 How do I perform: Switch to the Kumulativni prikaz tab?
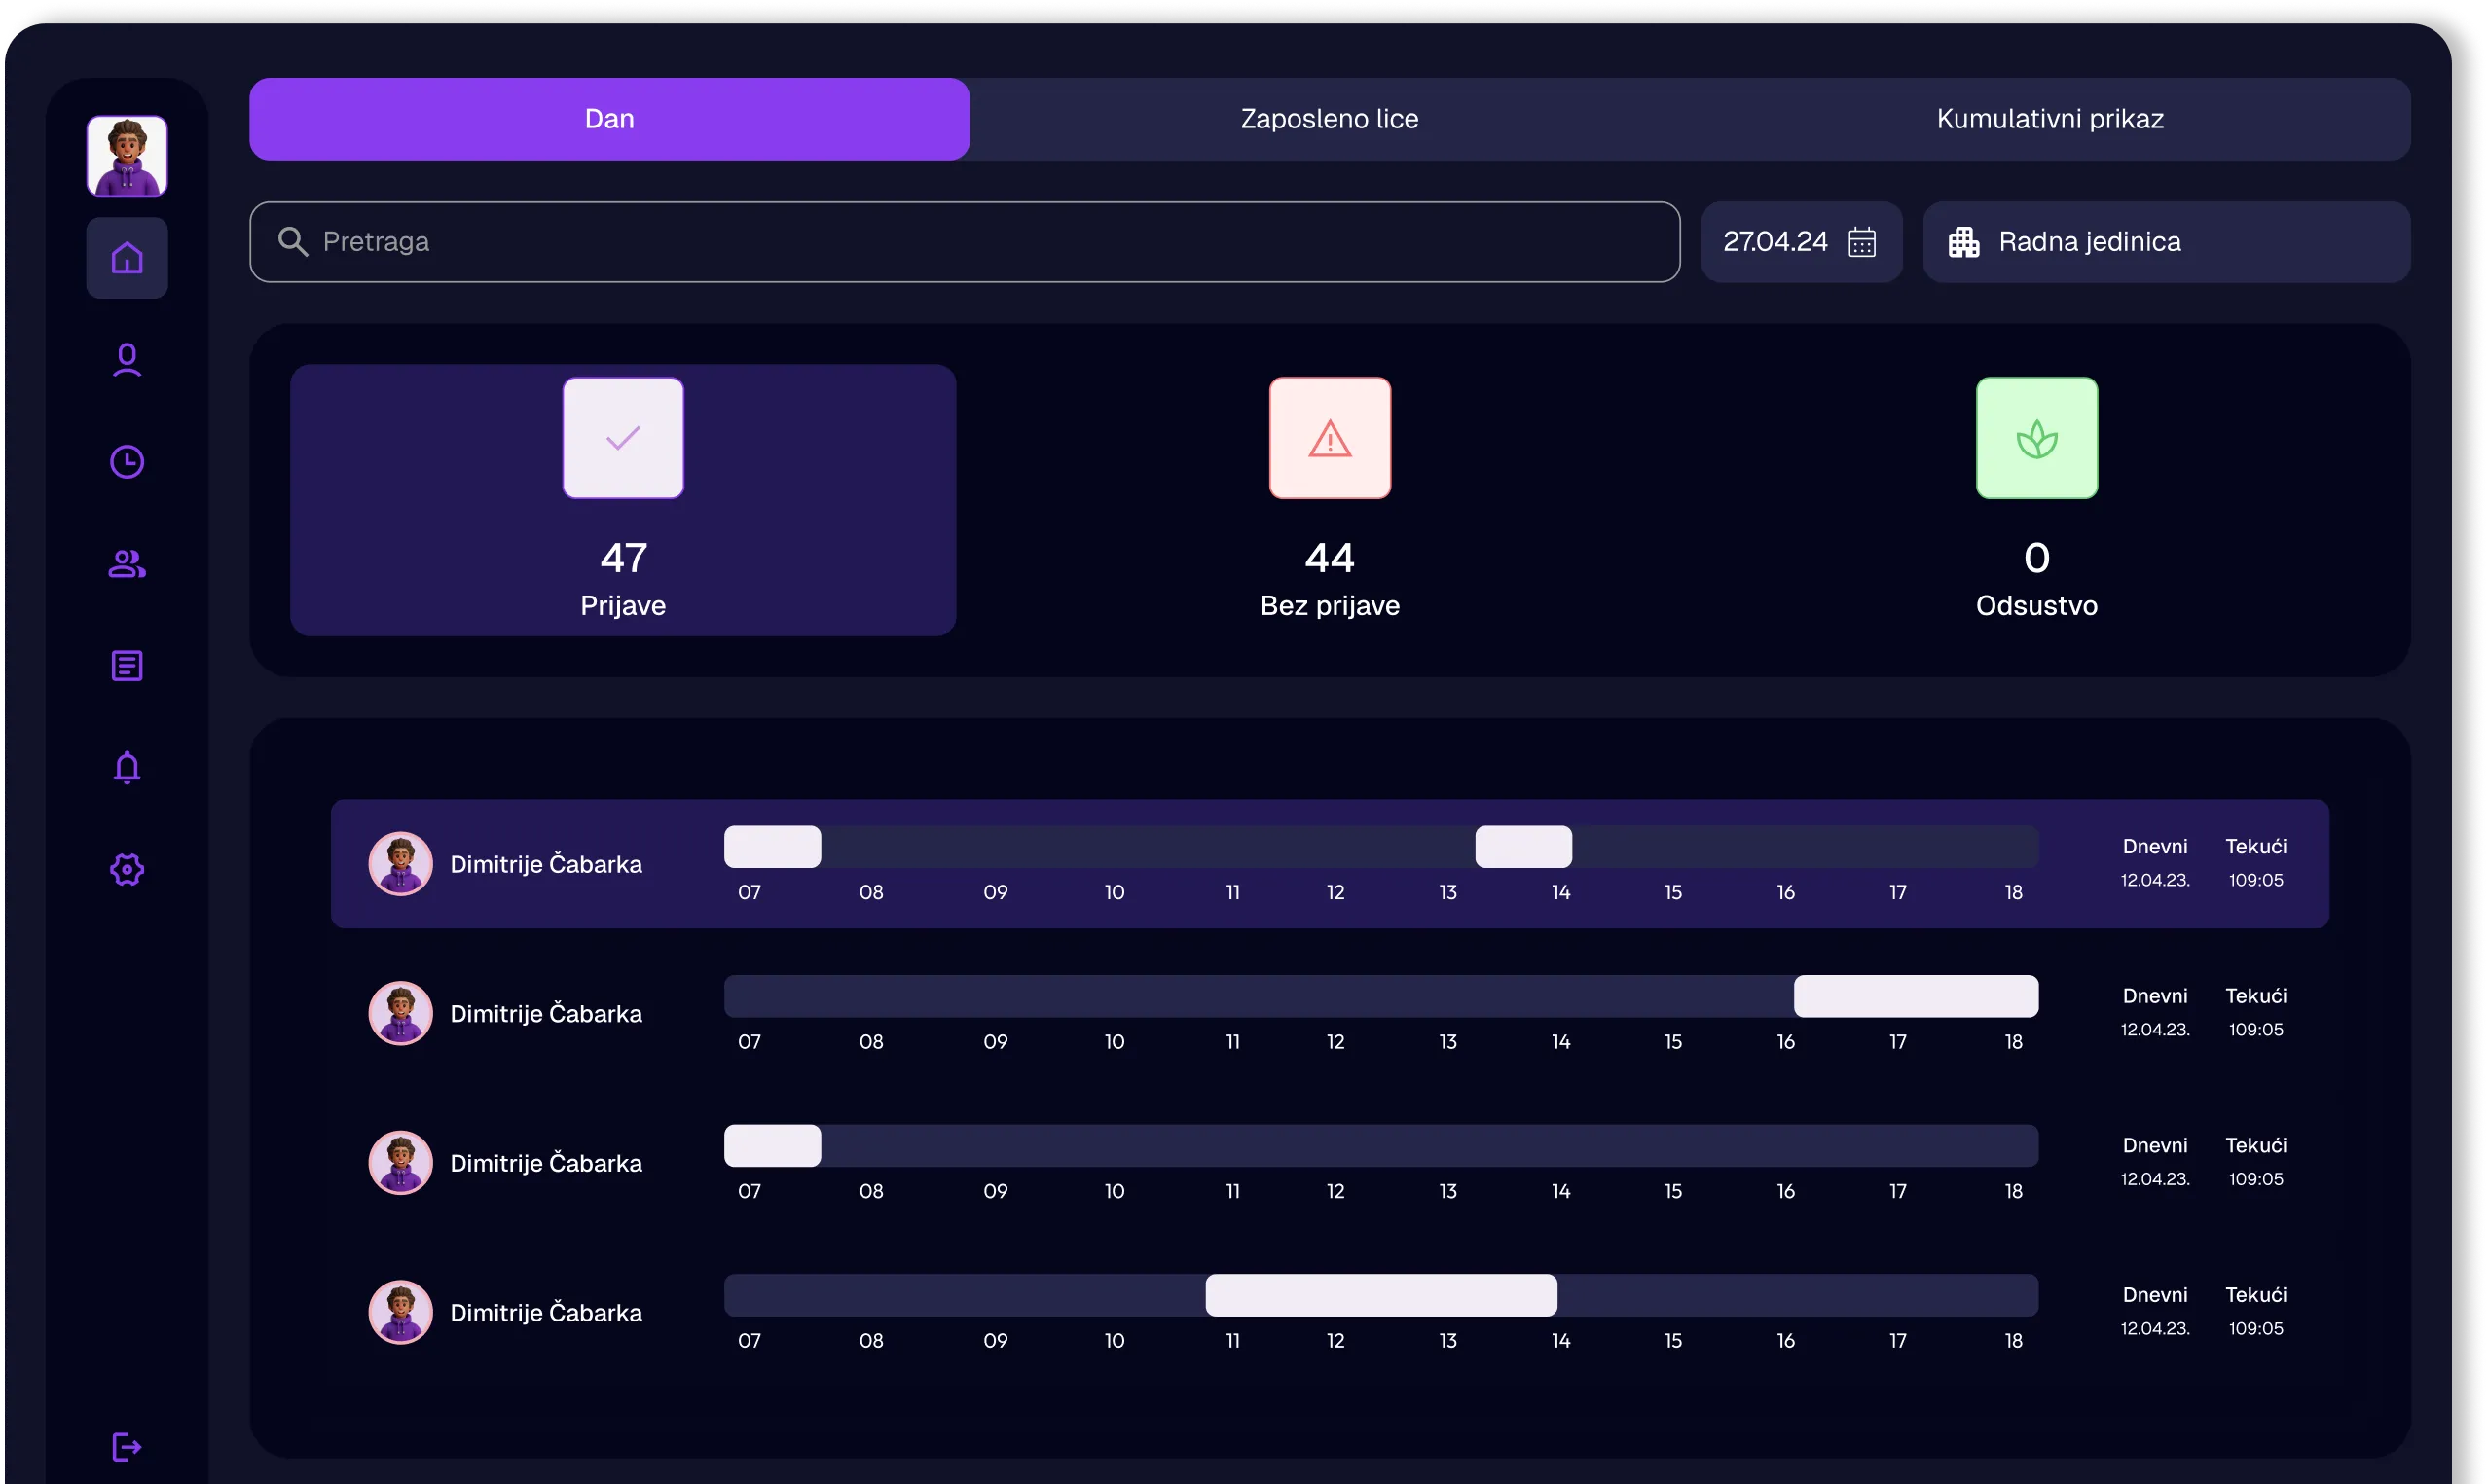(x=2050, y=119)
